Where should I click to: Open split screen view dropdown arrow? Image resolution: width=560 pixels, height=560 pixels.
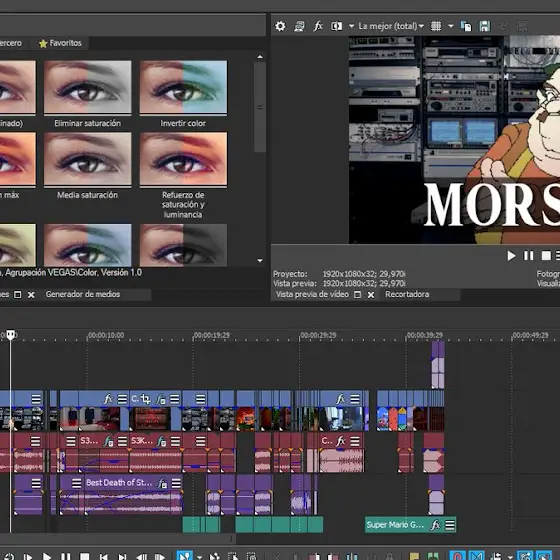coord(351,26)
